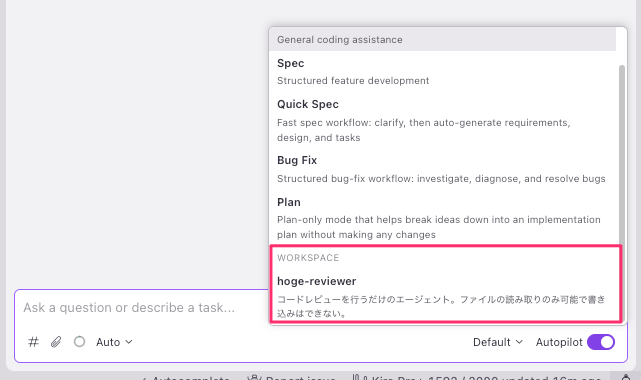Select the Bug Fix mode option
The height and width of the screenshot is (380, 641).
coord(443,169)
